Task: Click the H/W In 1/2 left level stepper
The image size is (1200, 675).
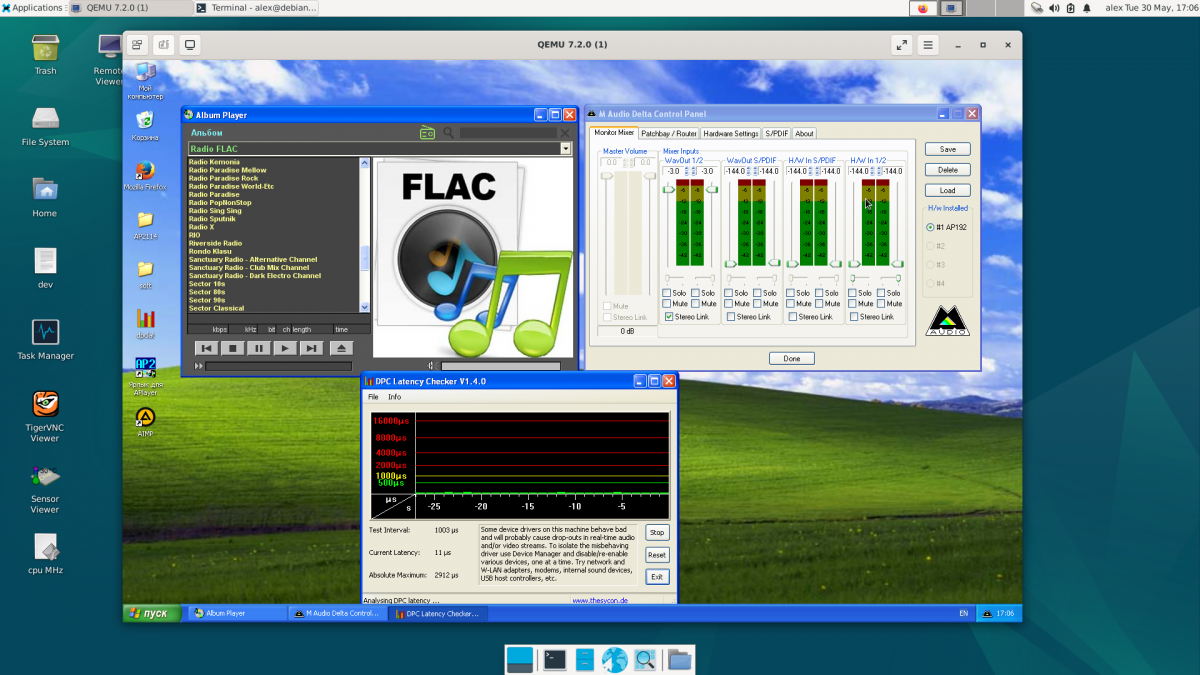Action: [x=871, y=171]
